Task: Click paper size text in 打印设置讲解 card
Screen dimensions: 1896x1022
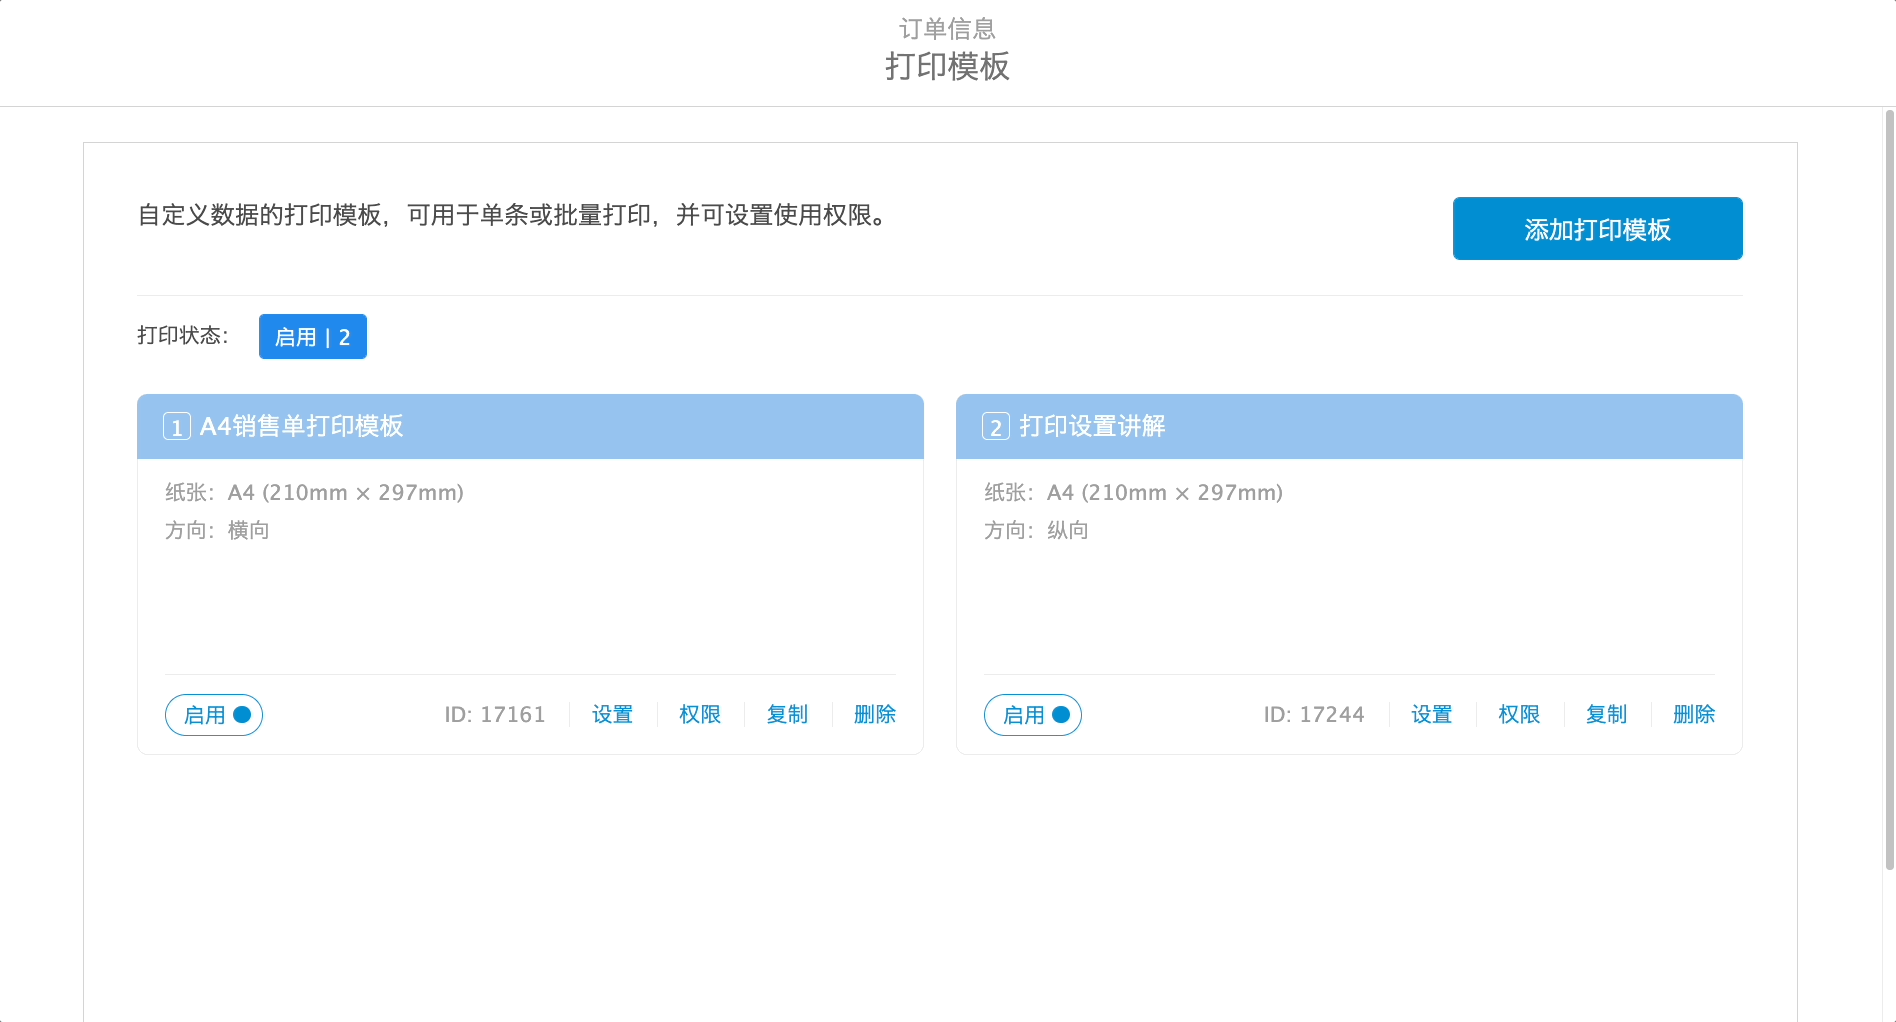Action: tap(1133, 492)
